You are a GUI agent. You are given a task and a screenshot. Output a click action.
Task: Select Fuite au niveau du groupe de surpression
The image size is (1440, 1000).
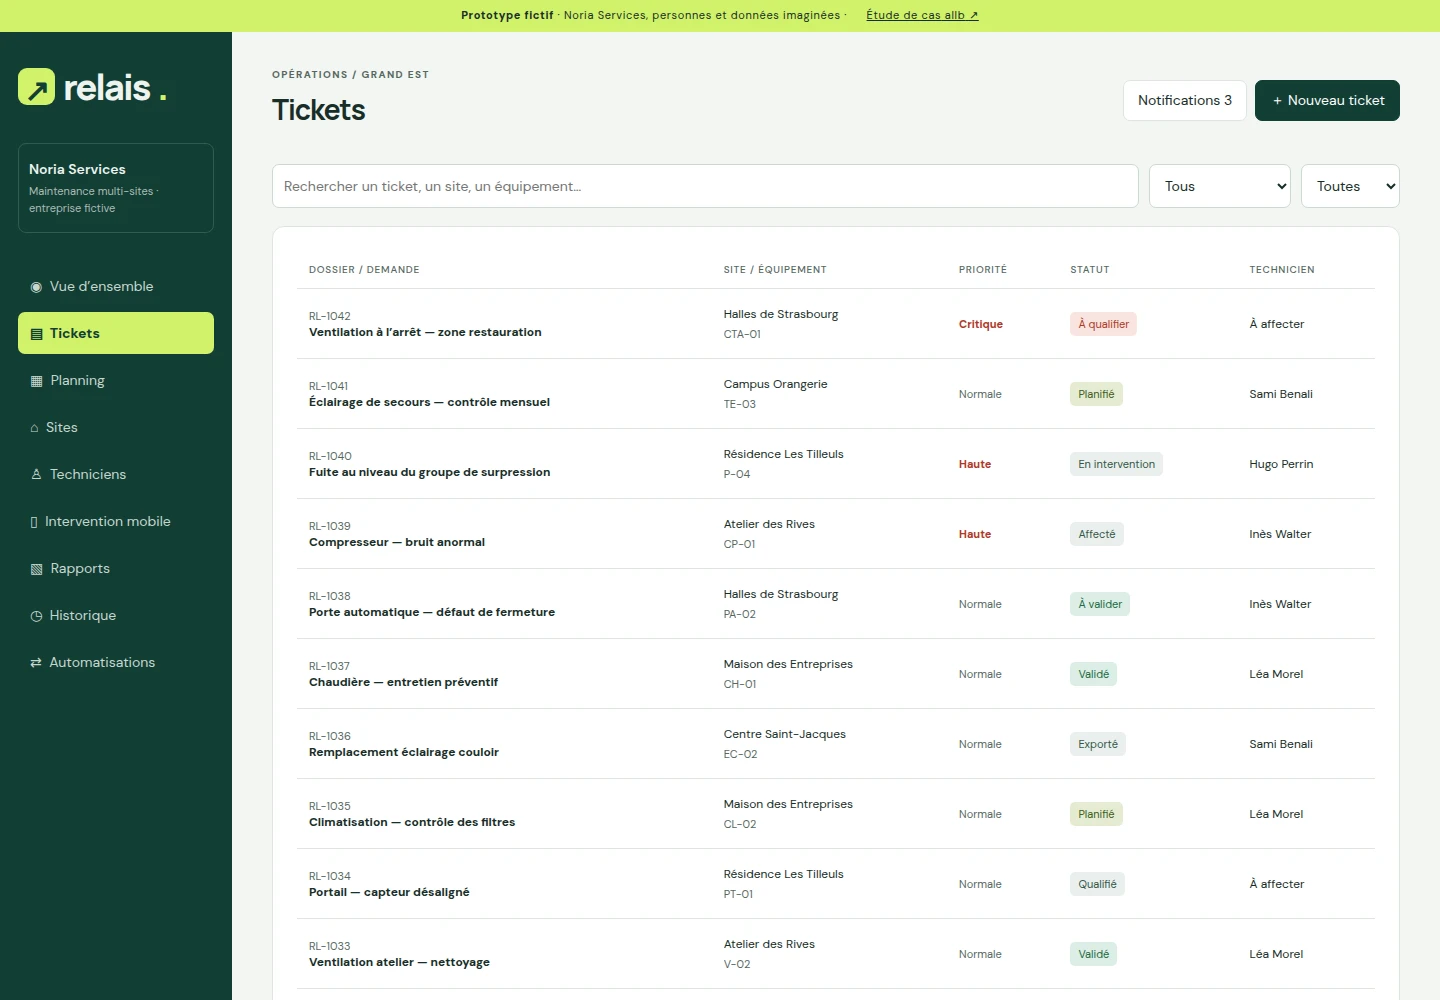coord(836,464)
